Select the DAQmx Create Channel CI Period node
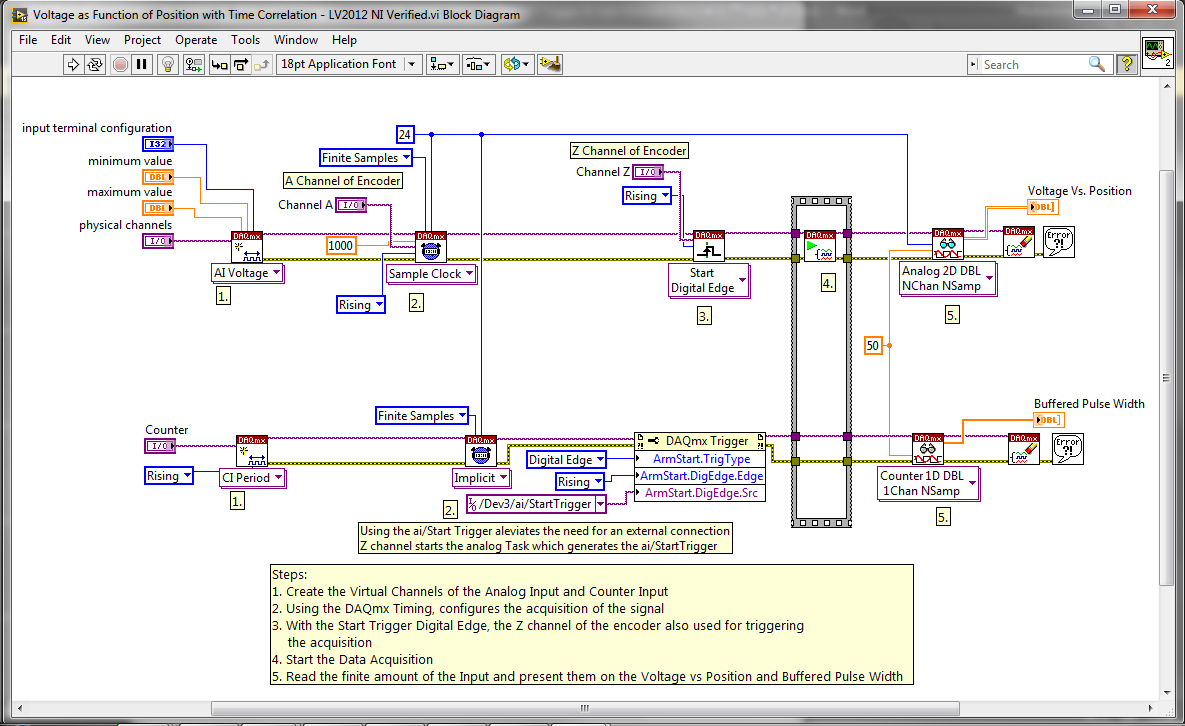Viewport: 1185px width, 726px height. point(252,450)
